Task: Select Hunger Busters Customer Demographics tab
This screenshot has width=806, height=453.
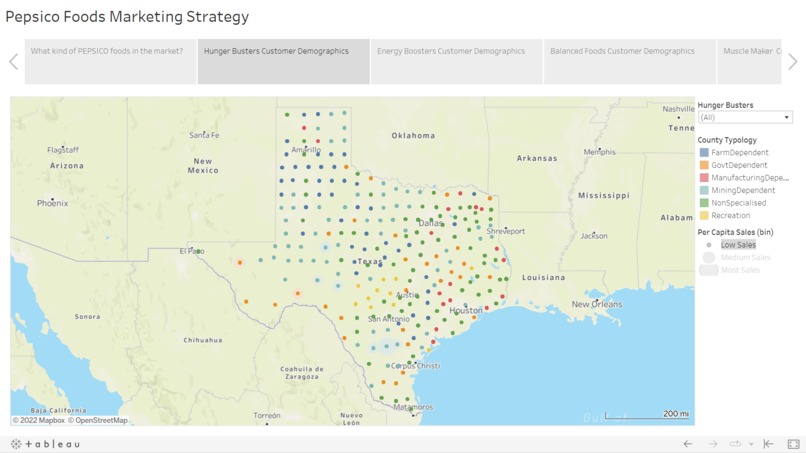Action: 283,61
